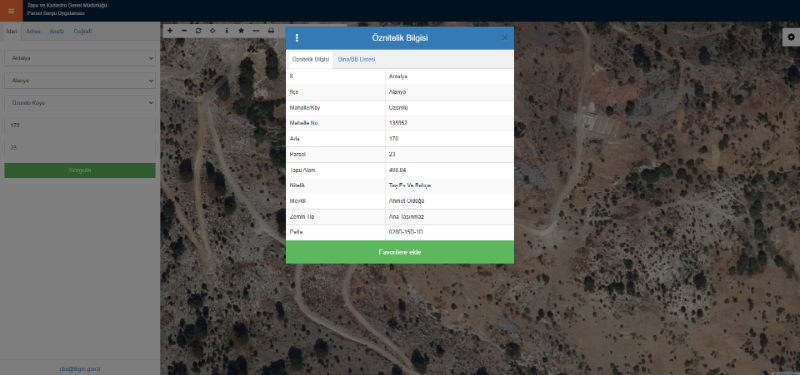Switch to the Öznitelik Bilgisi tab
Screen dimensions: 800x375
(310, 60)
